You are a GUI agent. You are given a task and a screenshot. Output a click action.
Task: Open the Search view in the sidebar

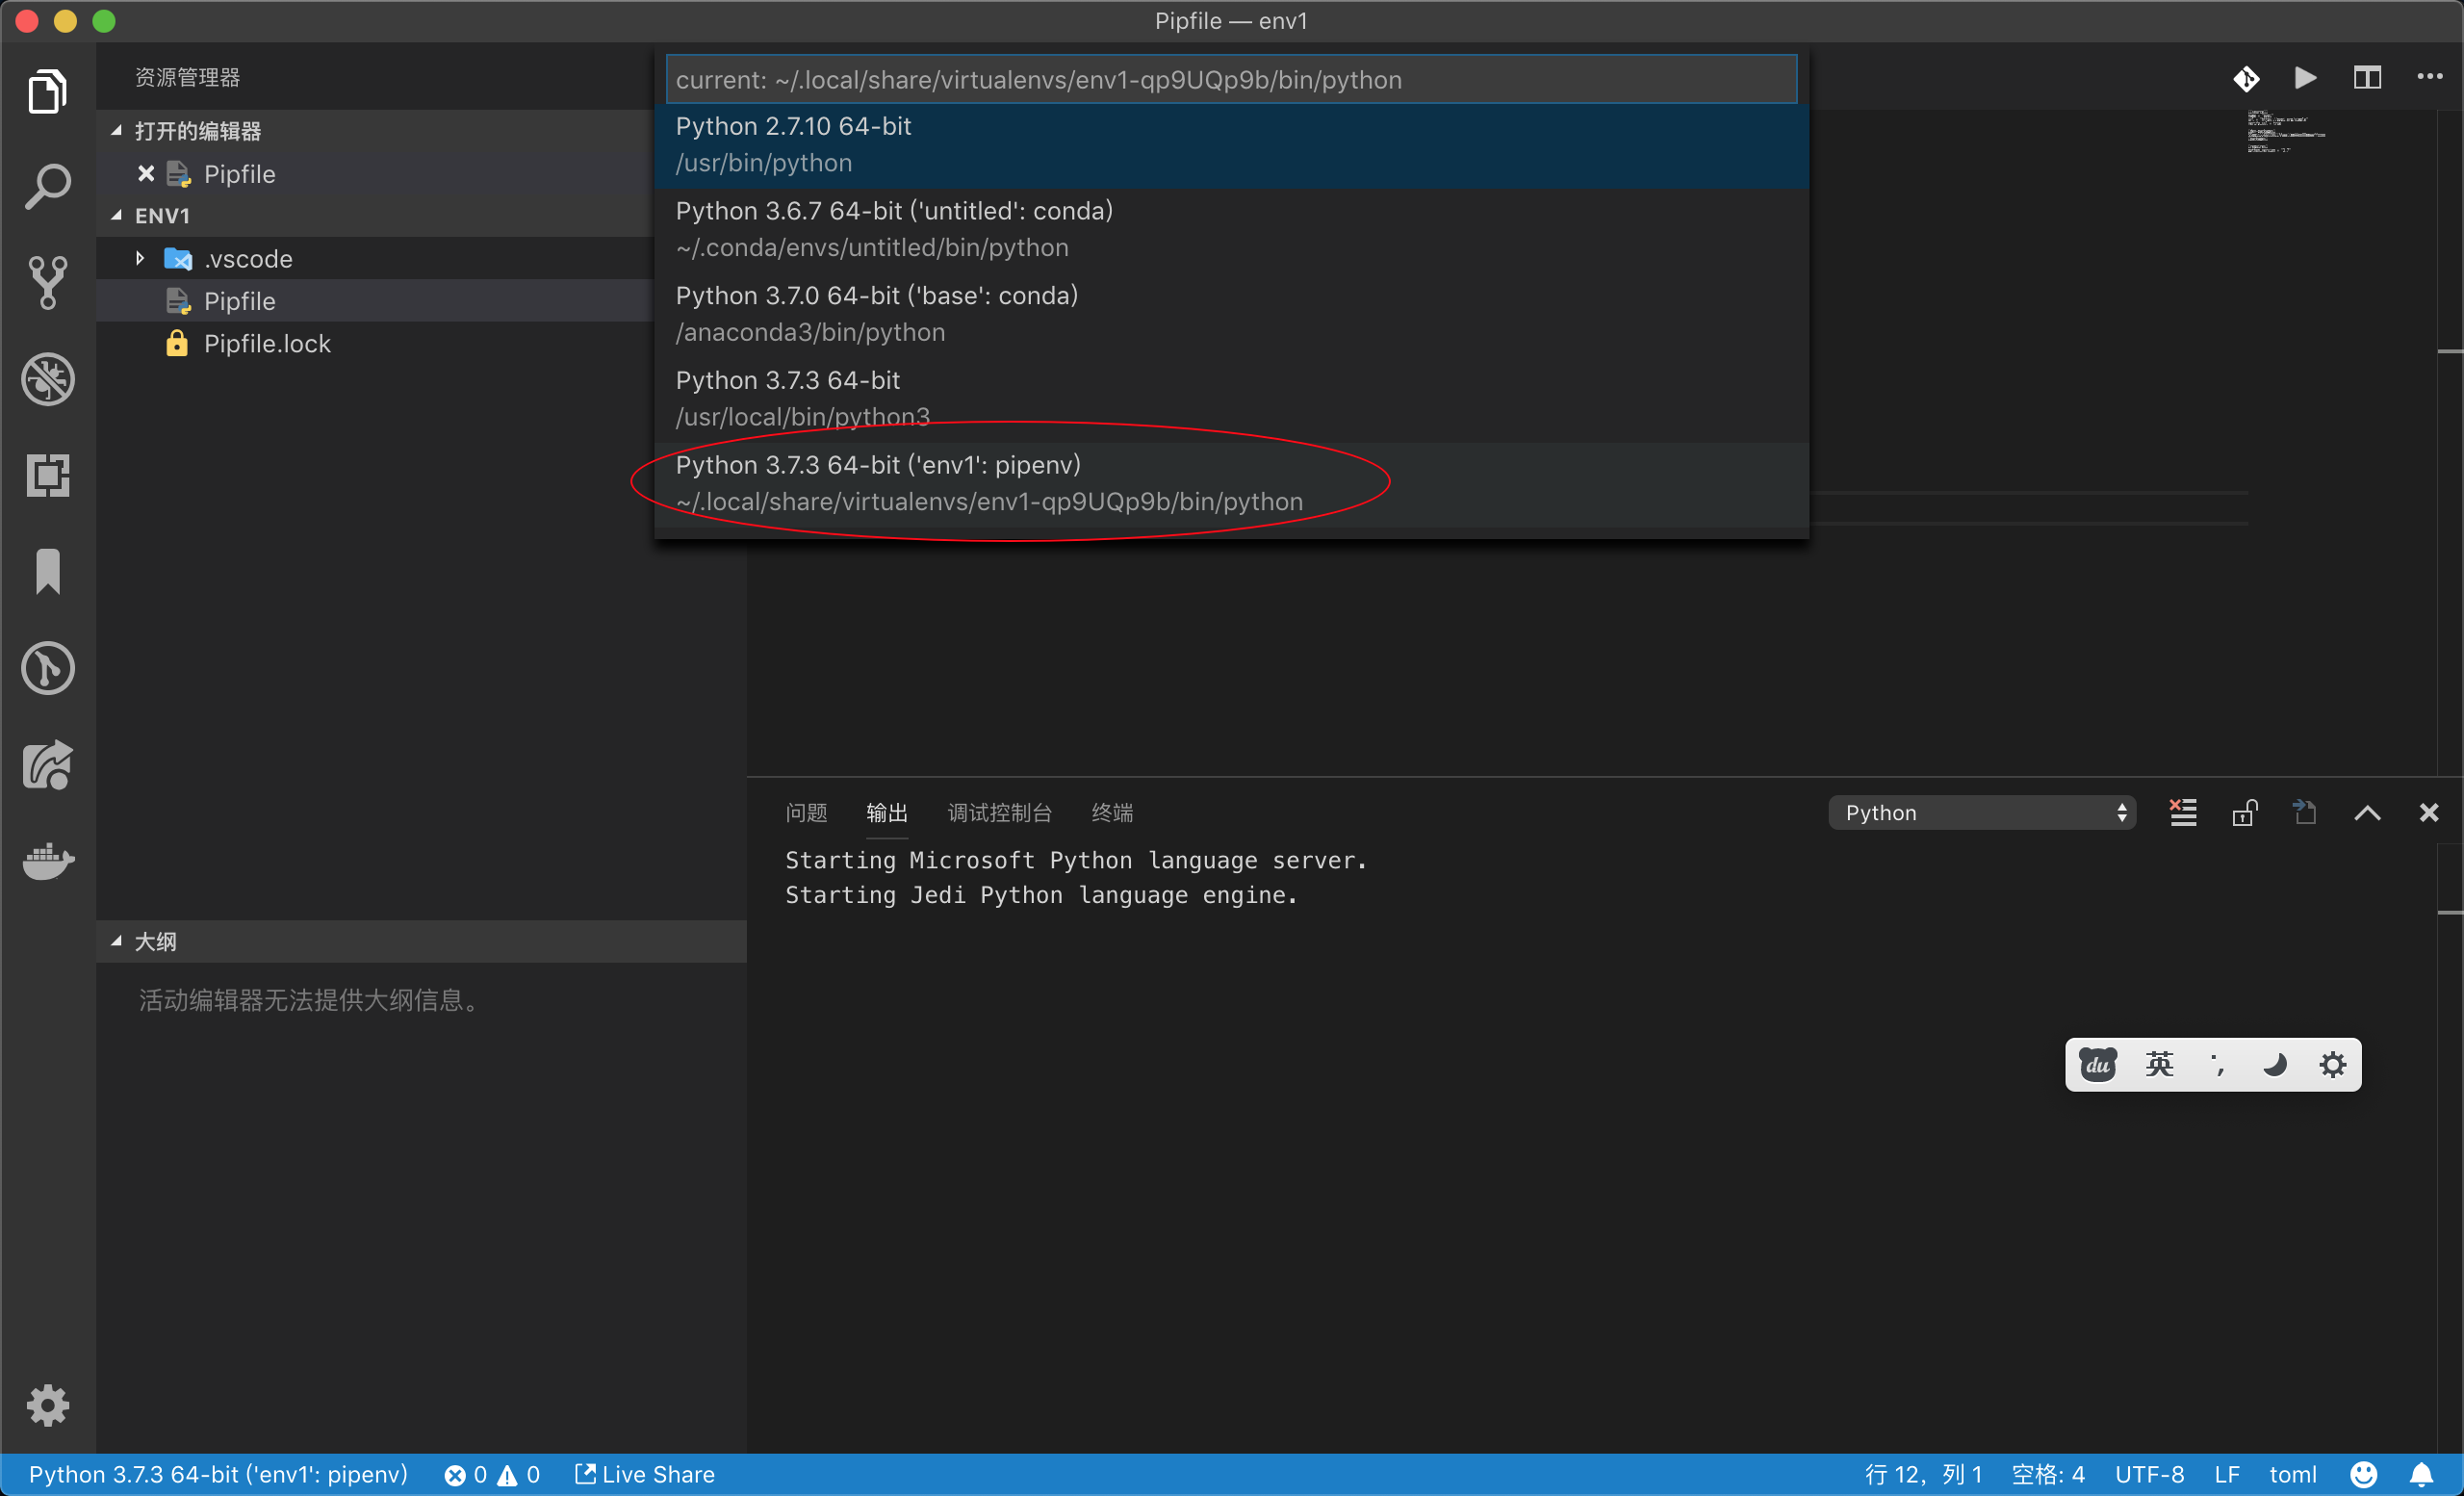point(48,185)
